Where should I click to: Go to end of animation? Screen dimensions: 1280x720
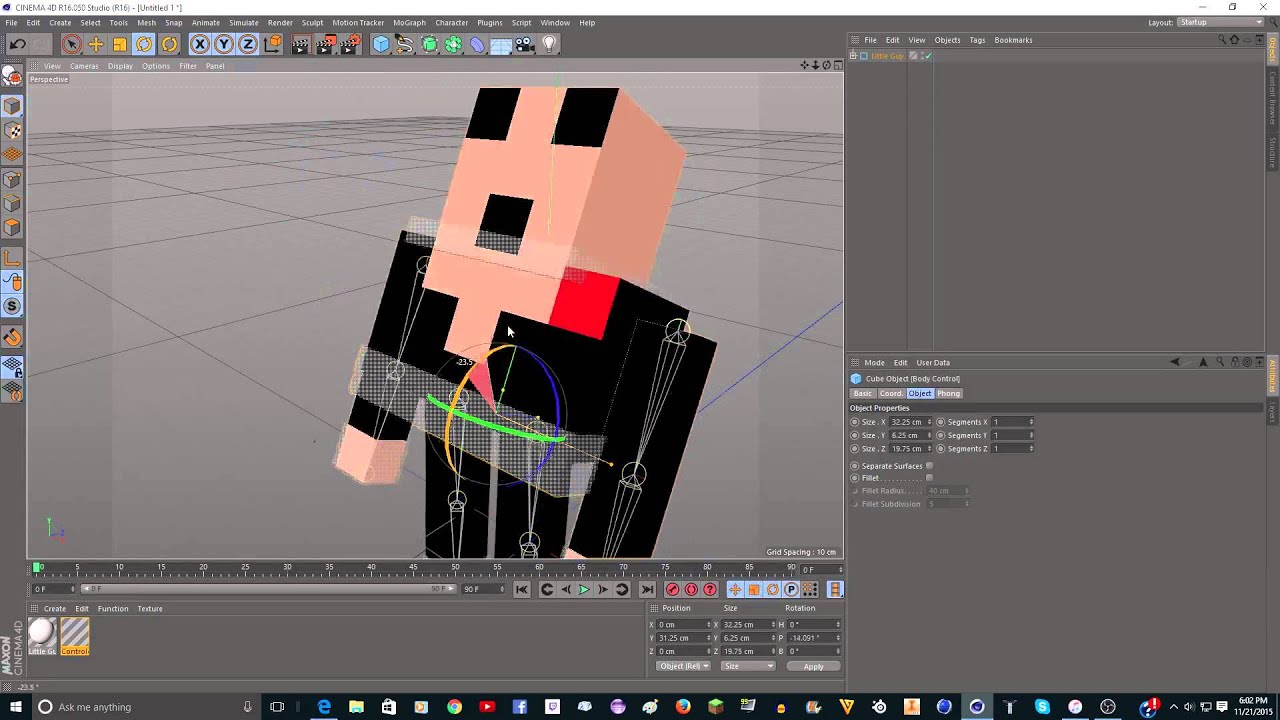pyautogui.click(x=647, y=590)
